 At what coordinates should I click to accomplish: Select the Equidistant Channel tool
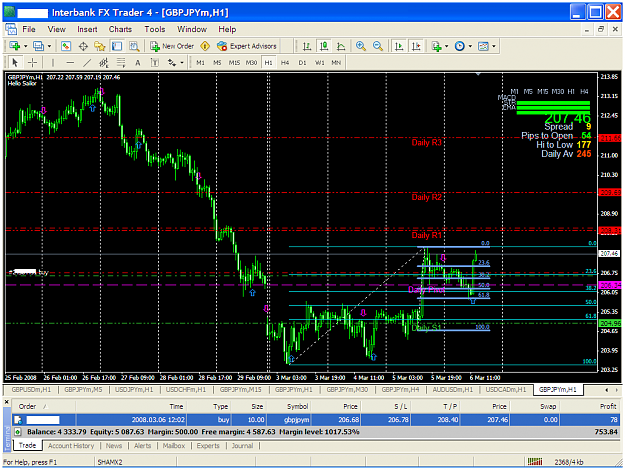104,63
